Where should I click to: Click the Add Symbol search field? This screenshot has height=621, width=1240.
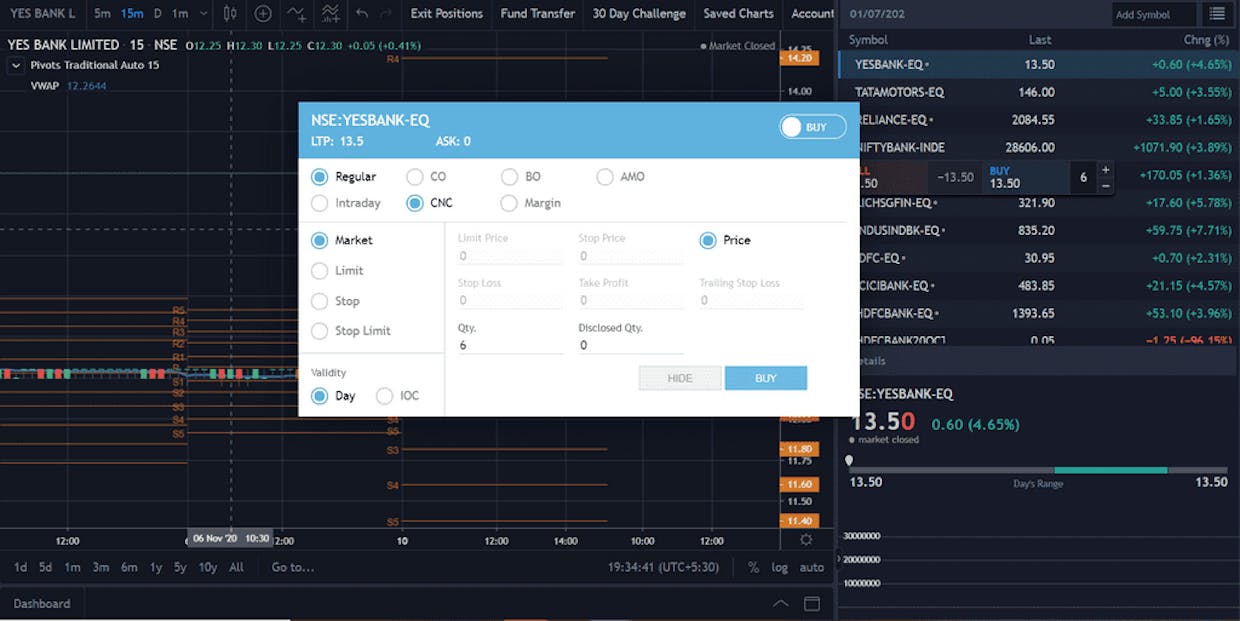(1154, 14)
